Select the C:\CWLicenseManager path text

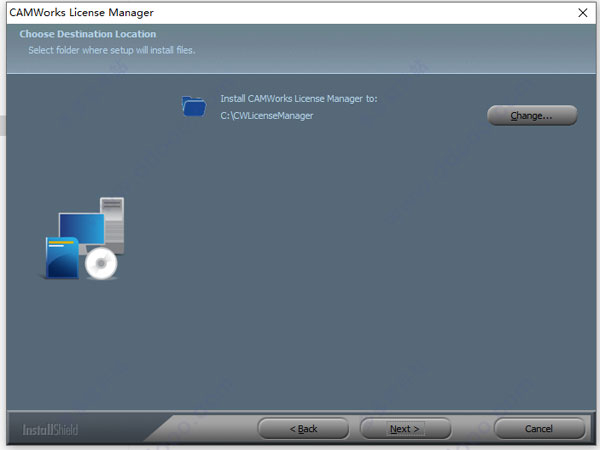click(267, 116)
